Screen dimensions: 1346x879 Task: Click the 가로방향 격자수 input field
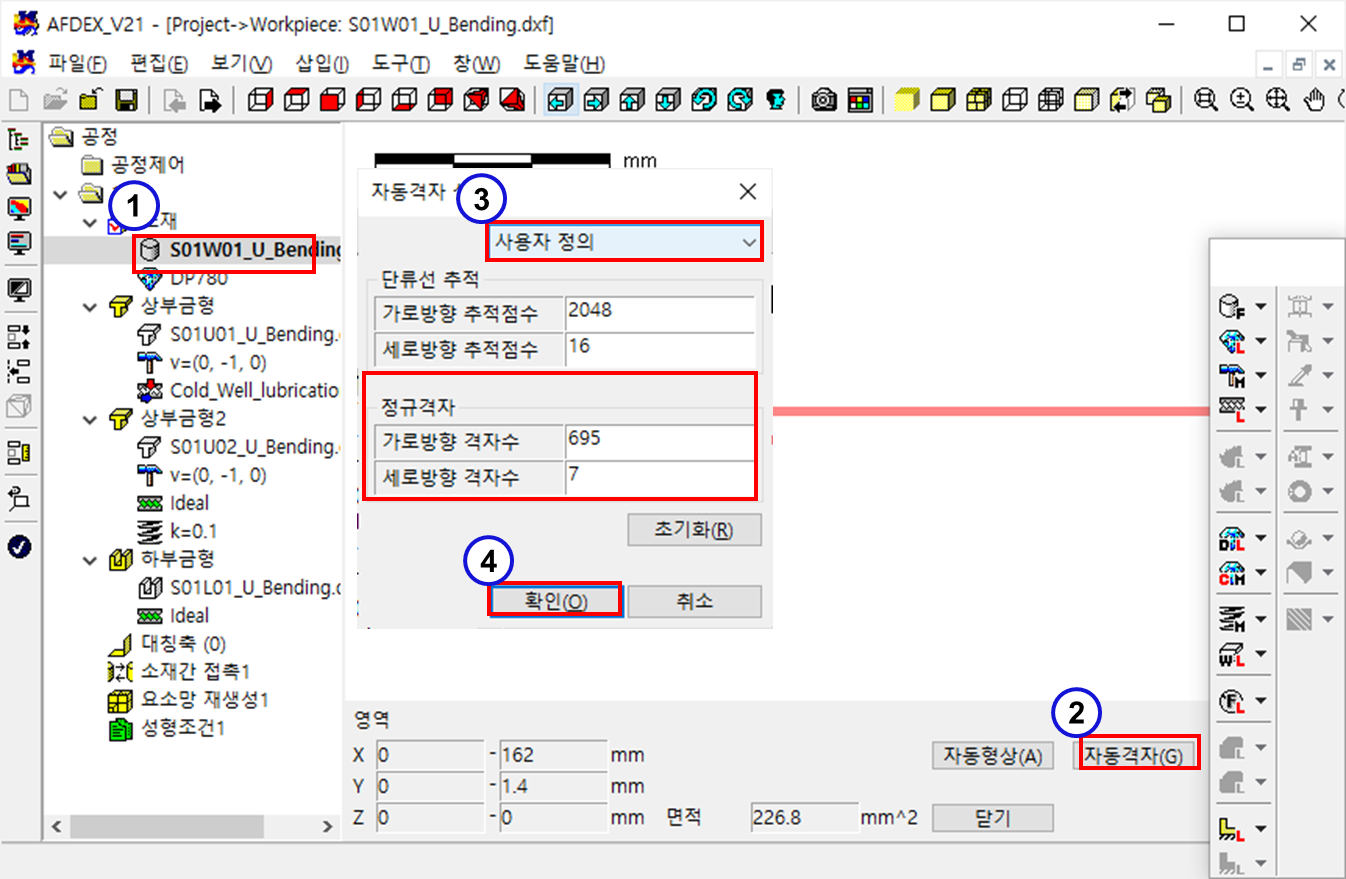click(x=658, y=440)
